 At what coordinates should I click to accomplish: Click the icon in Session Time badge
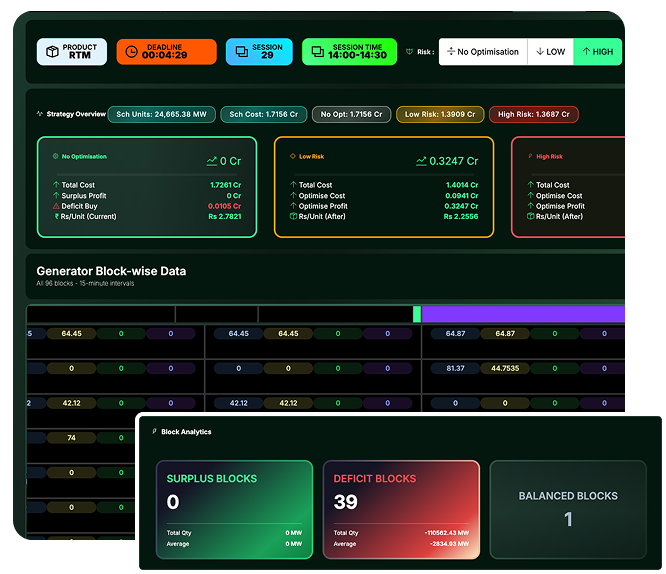tap(318, 52)
